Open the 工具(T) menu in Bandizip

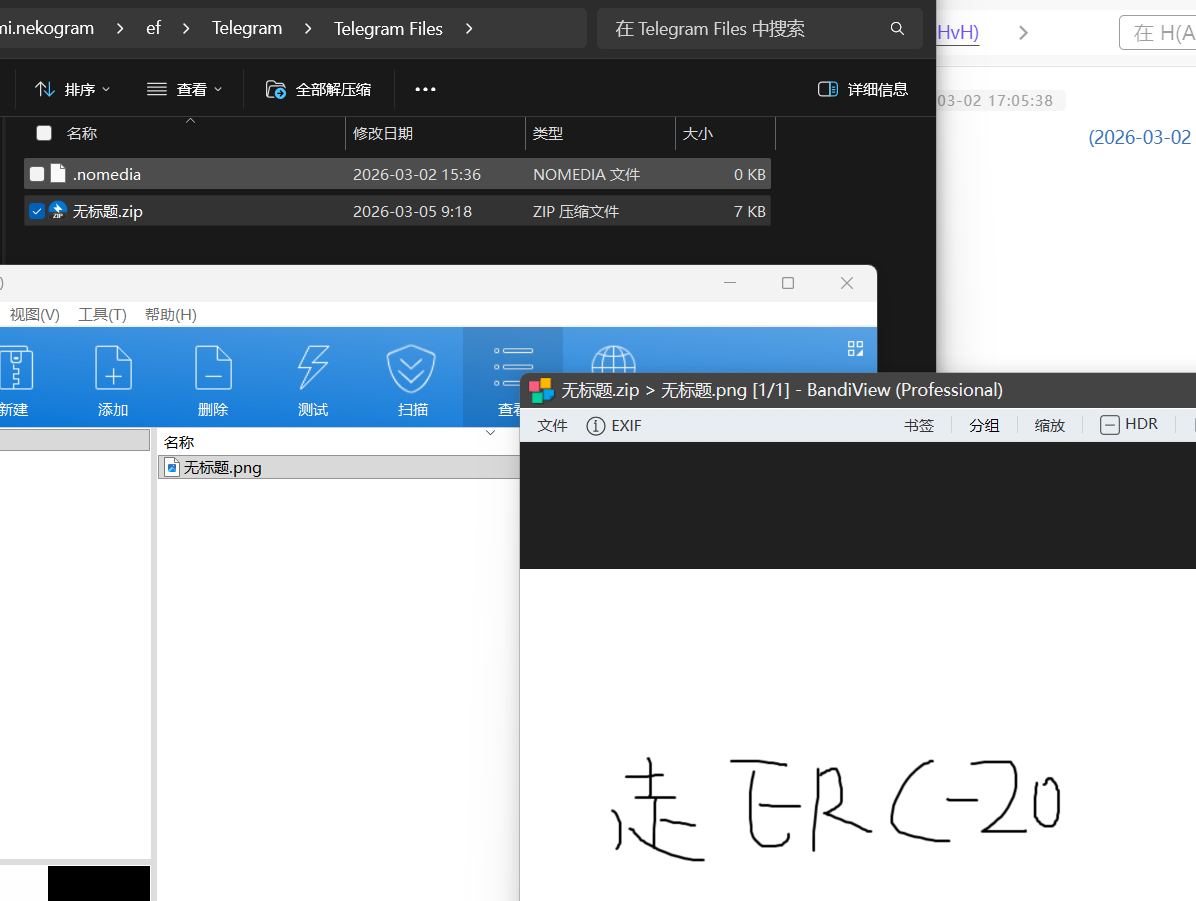(102, 314)
